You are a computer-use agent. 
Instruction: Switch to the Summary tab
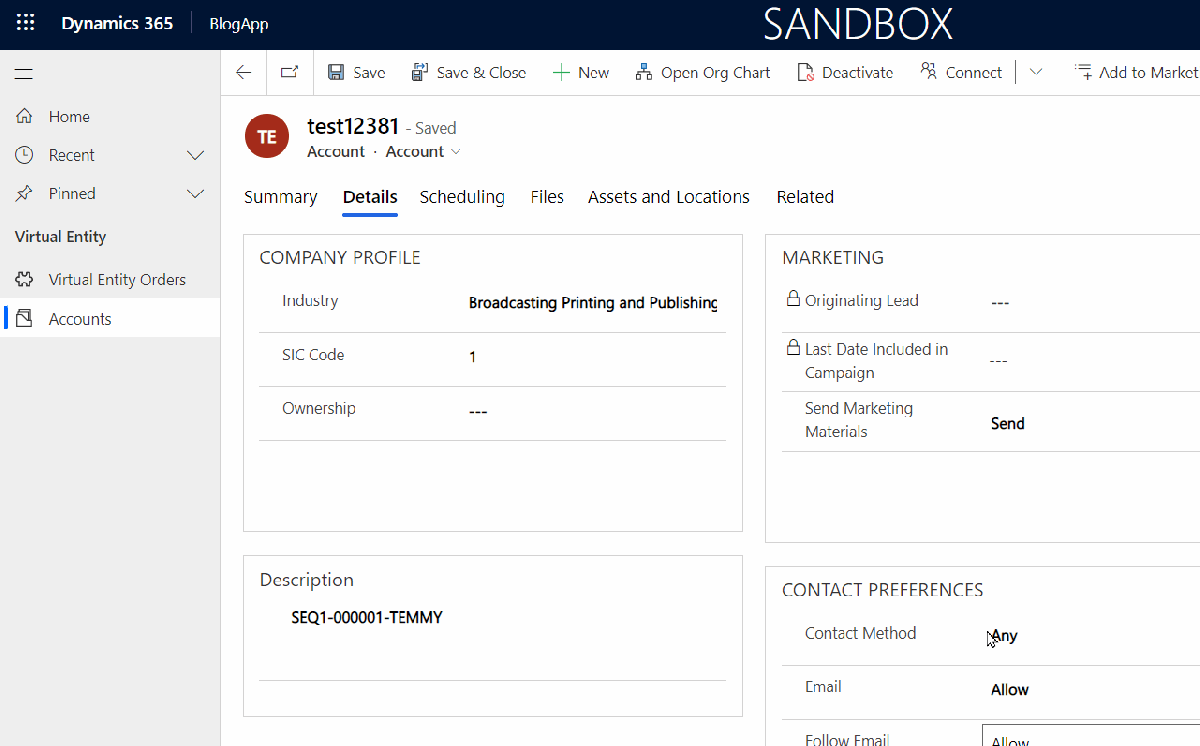click(x=280, y=197)
